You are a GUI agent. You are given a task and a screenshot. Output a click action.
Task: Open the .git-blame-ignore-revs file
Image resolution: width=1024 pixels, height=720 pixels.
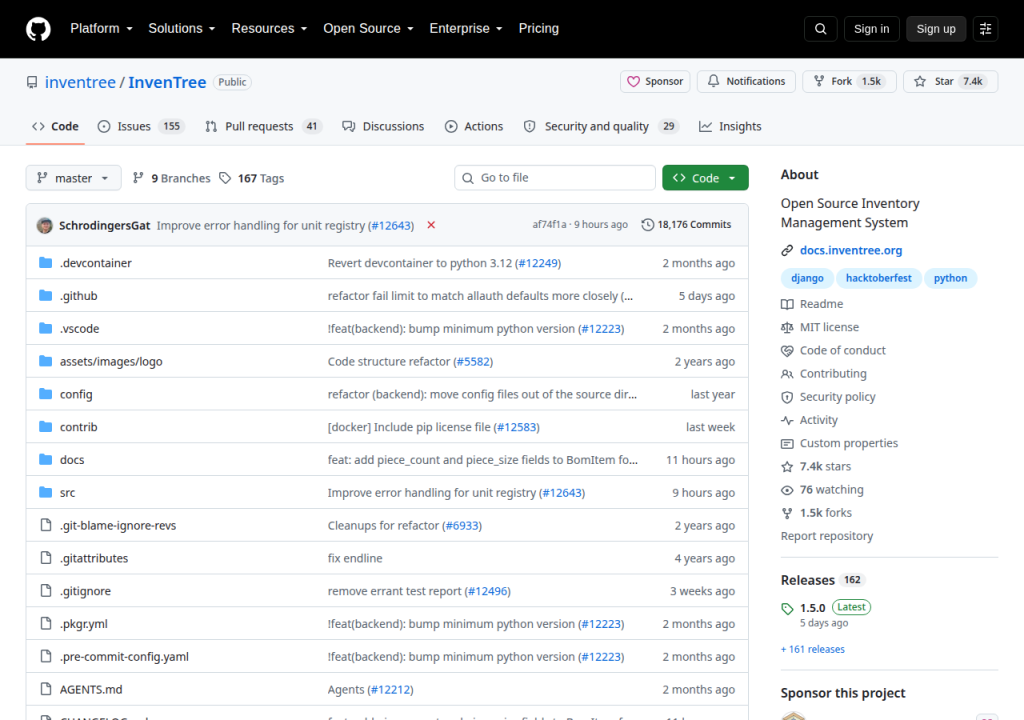118,525
